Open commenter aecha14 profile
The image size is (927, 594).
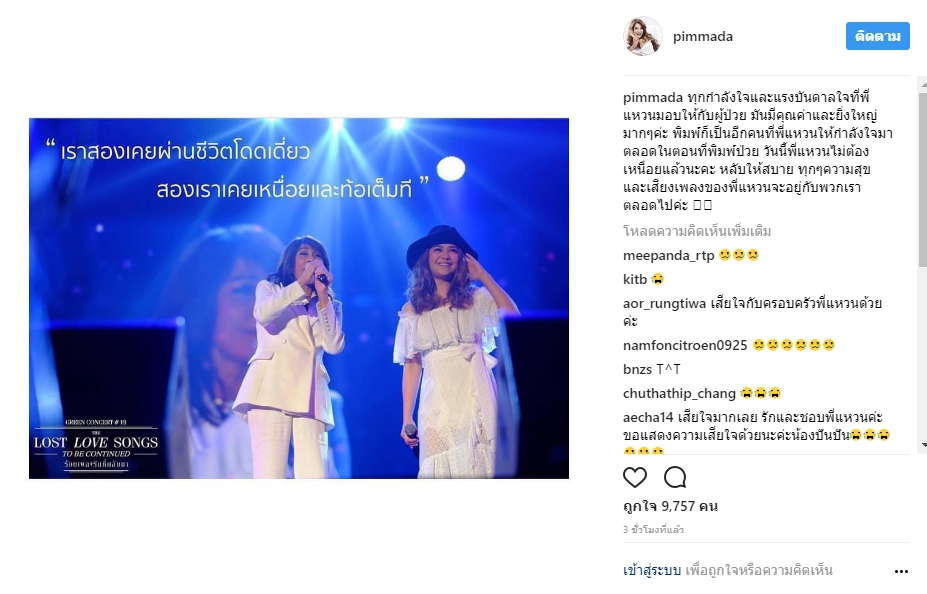click(648, 417)
